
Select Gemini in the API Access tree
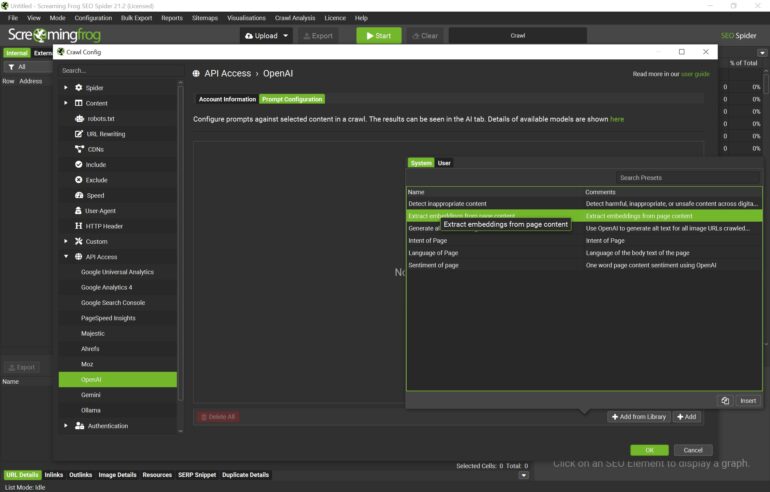pos(117,395)
